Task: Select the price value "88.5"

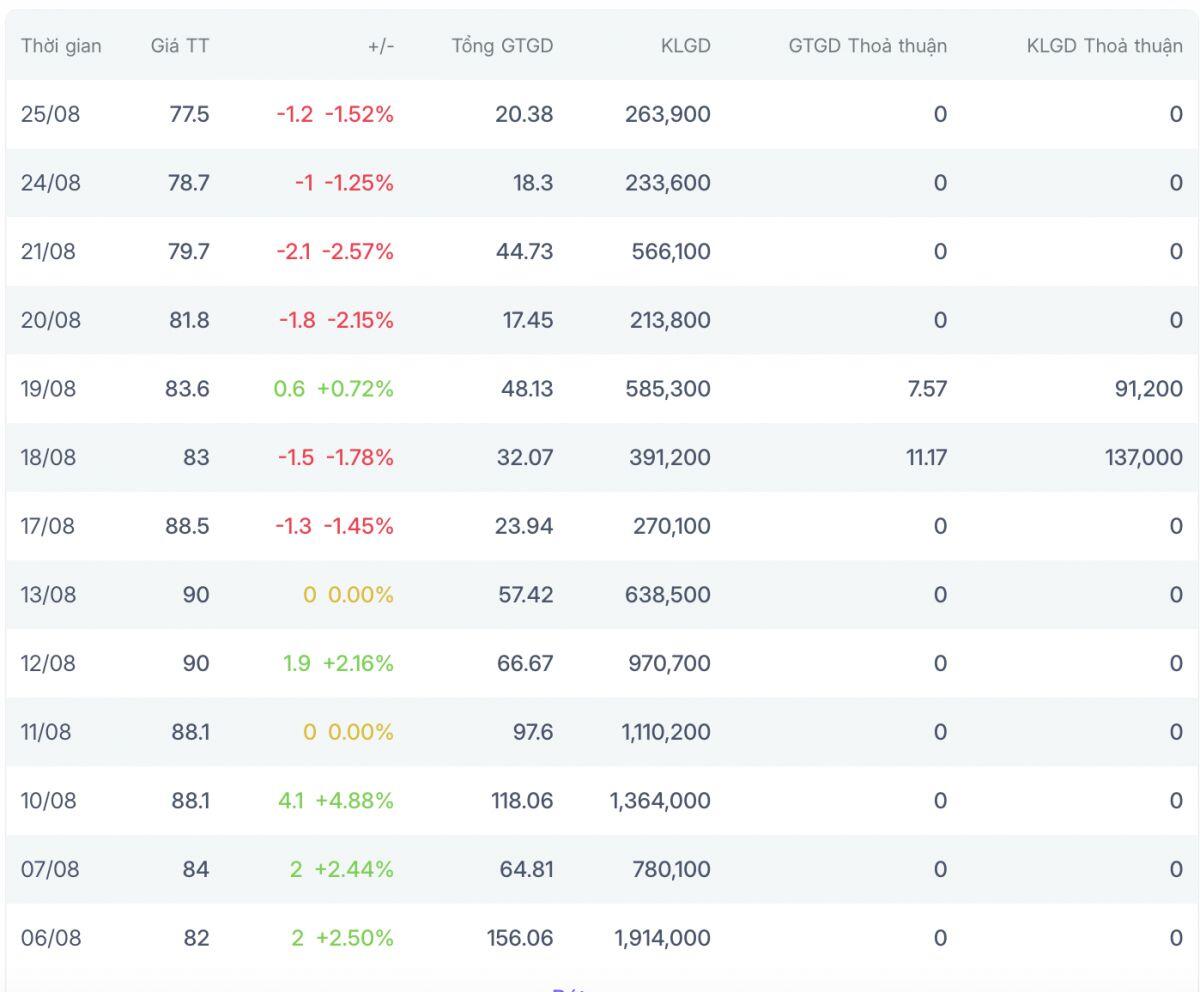Action: point(188,526)
